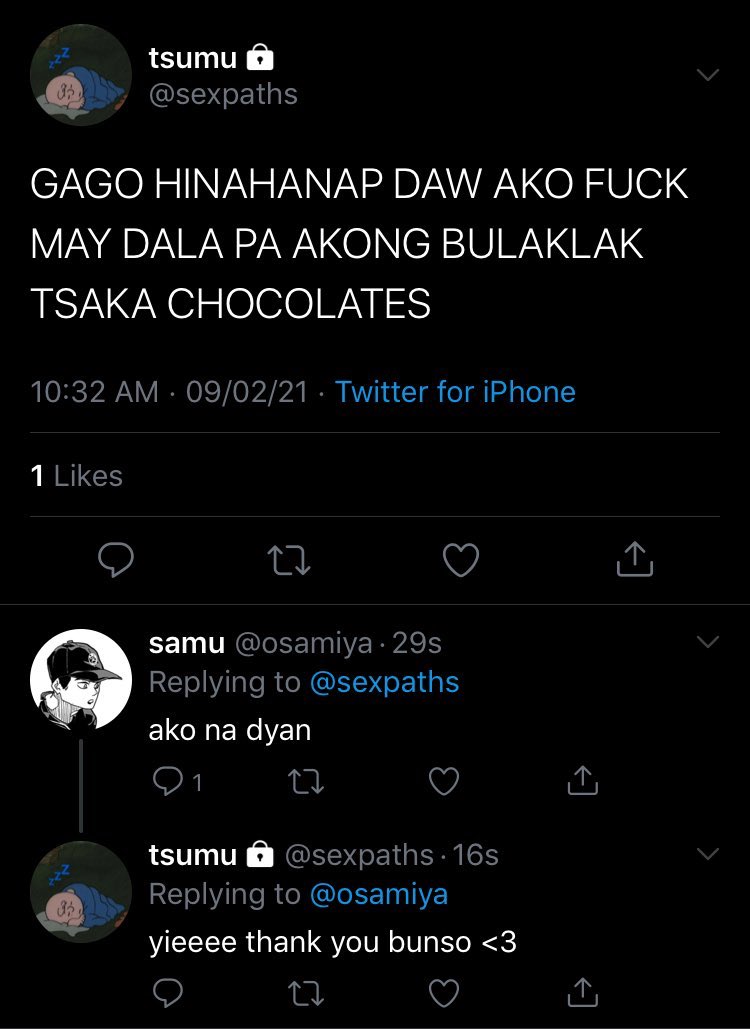The width and height of the screenshot is (750, 1029).
Task: Share the main tweet
Action: (635, 559)
